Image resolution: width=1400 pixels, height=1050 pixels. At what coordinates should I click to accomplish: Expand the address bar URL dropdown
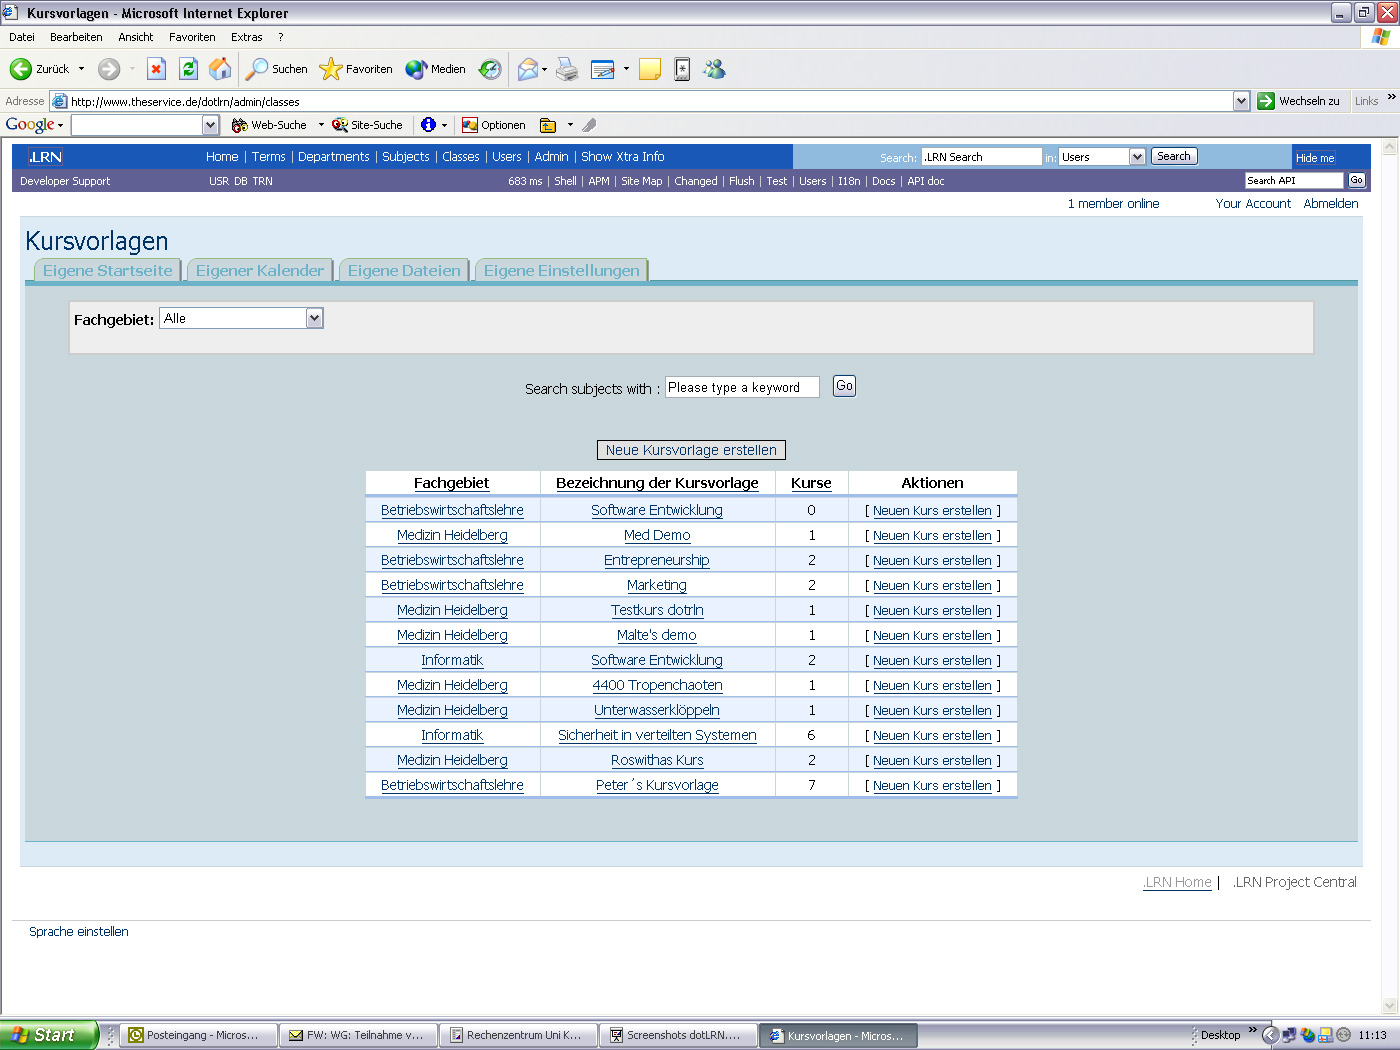point(1241,100)
